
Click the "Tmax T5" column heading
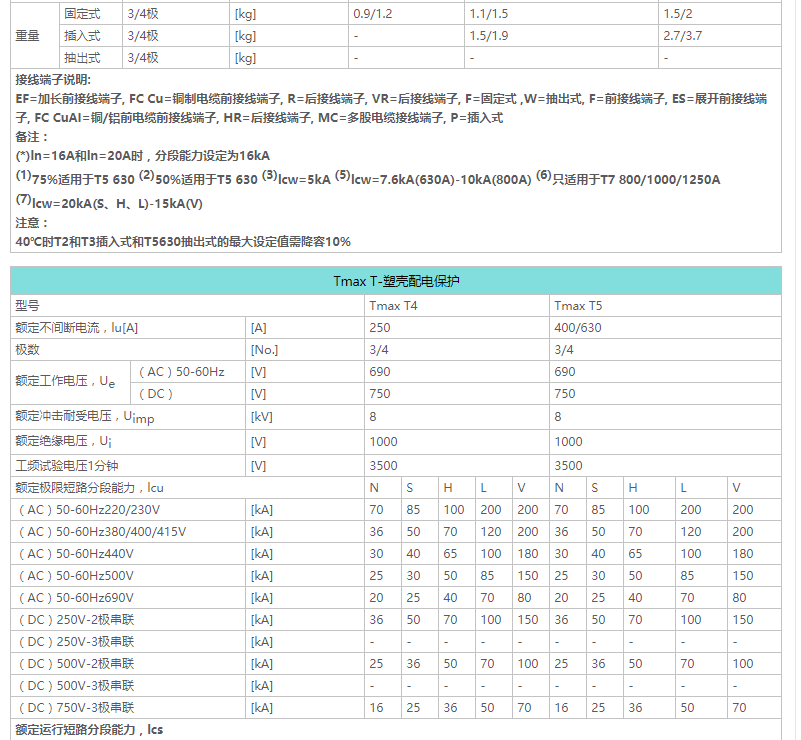click(578, 306)
